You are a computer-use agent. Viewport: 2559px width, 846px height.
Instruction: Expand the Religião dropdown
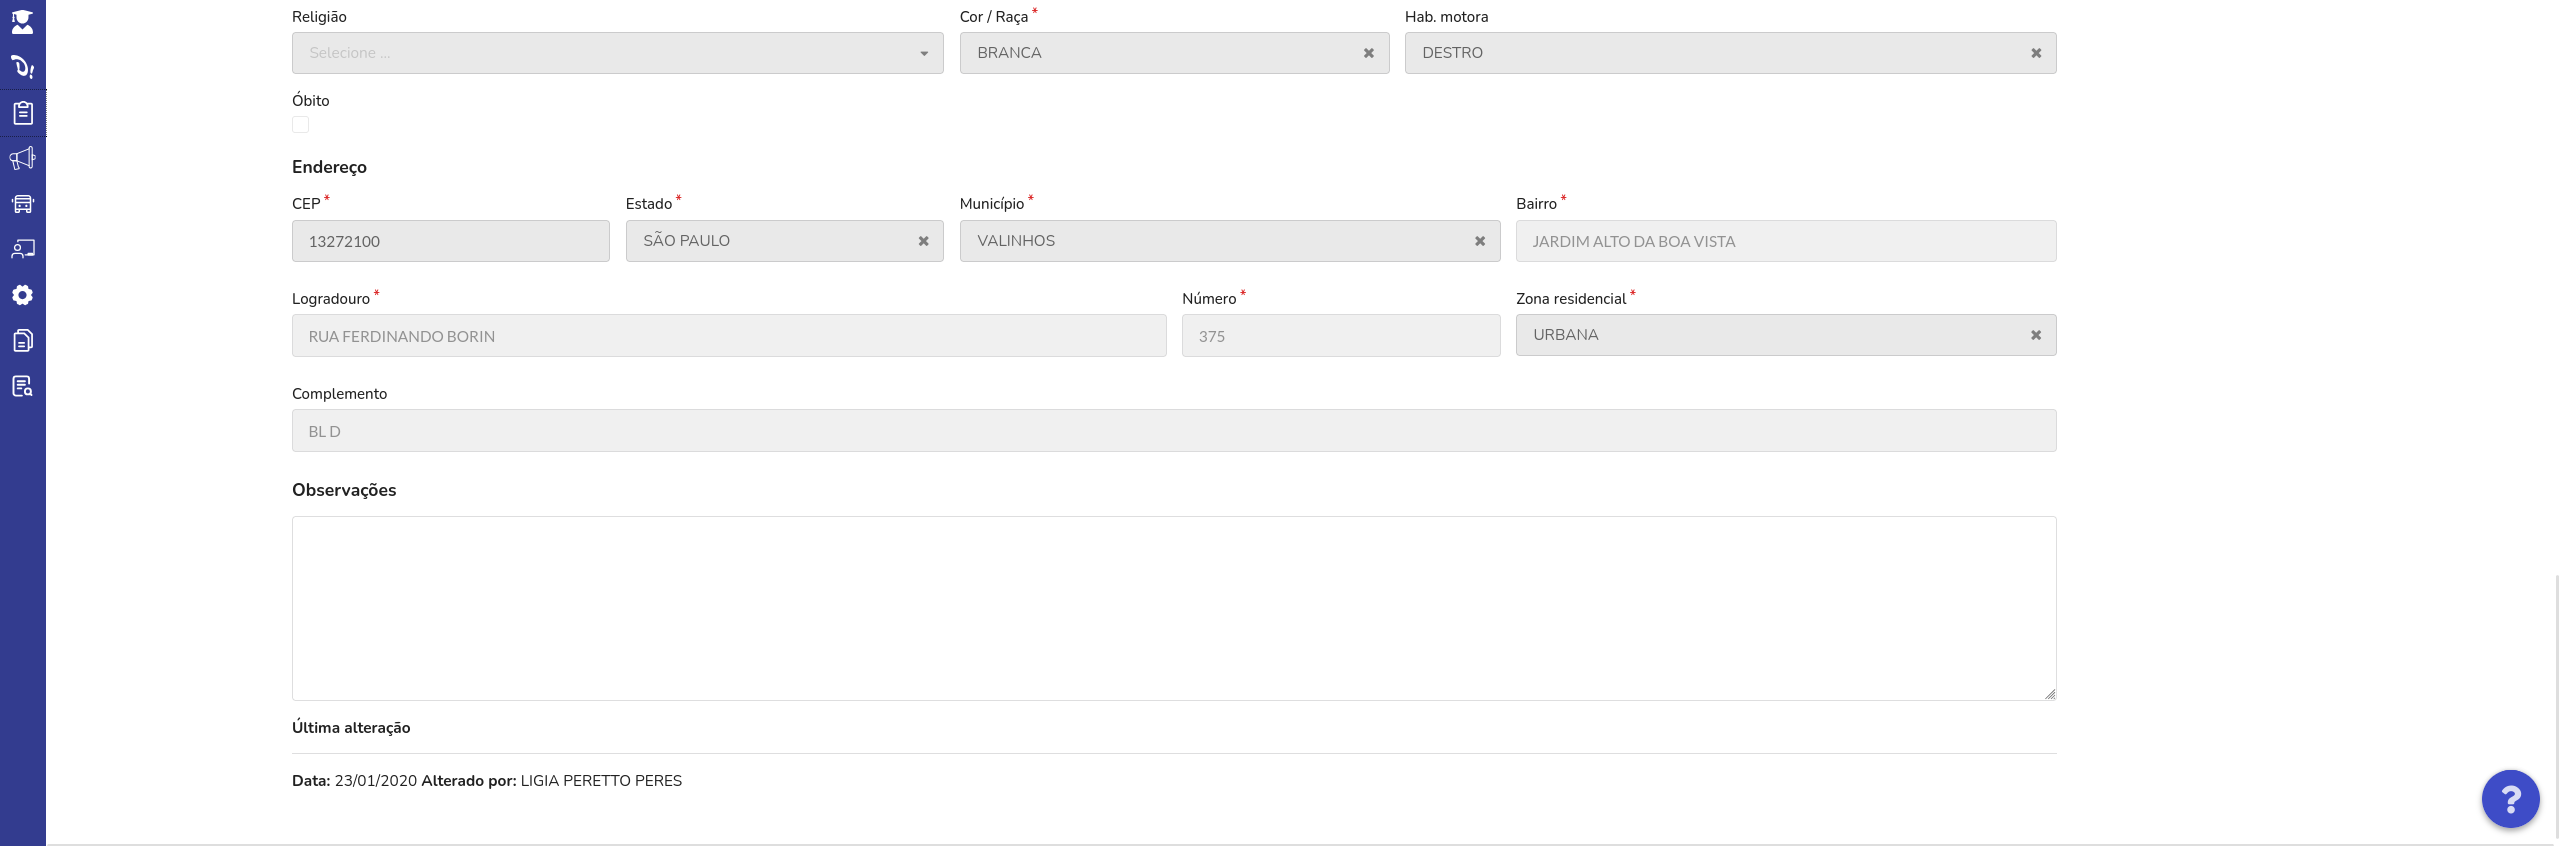pyautogui.click(x=617, y=53)
